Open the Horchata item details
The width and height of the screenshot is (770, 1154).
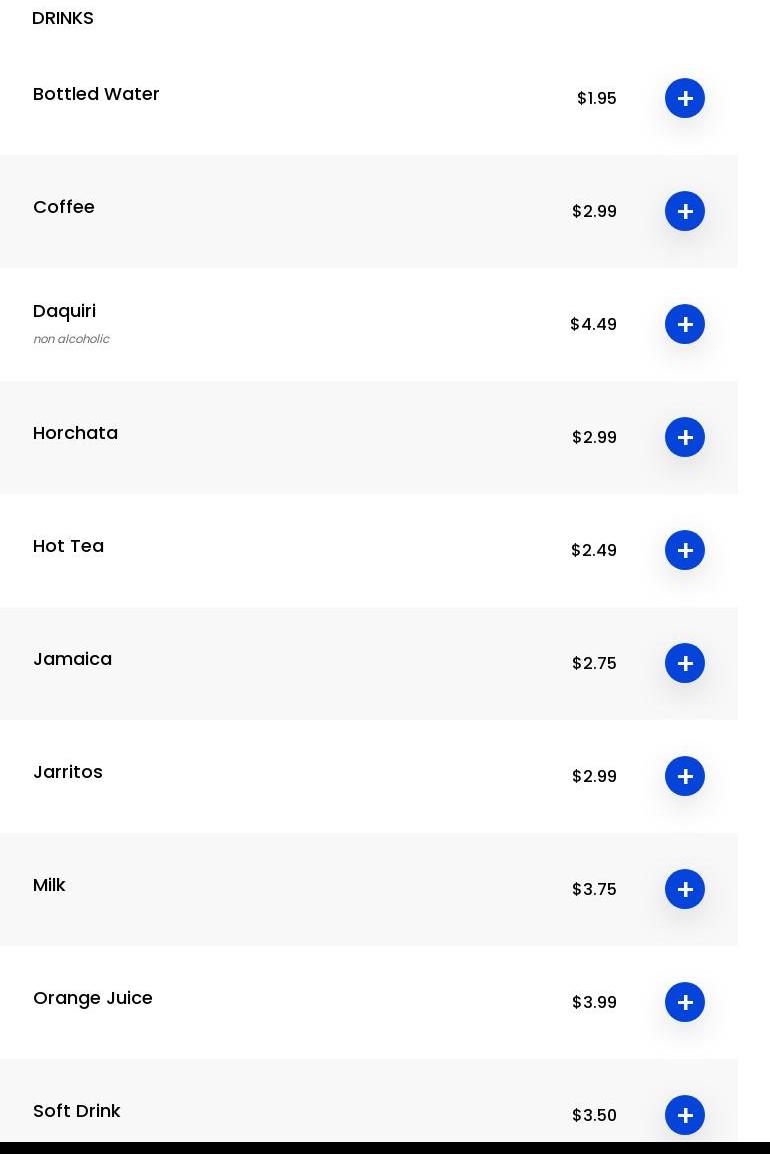(x=75, y=433)
